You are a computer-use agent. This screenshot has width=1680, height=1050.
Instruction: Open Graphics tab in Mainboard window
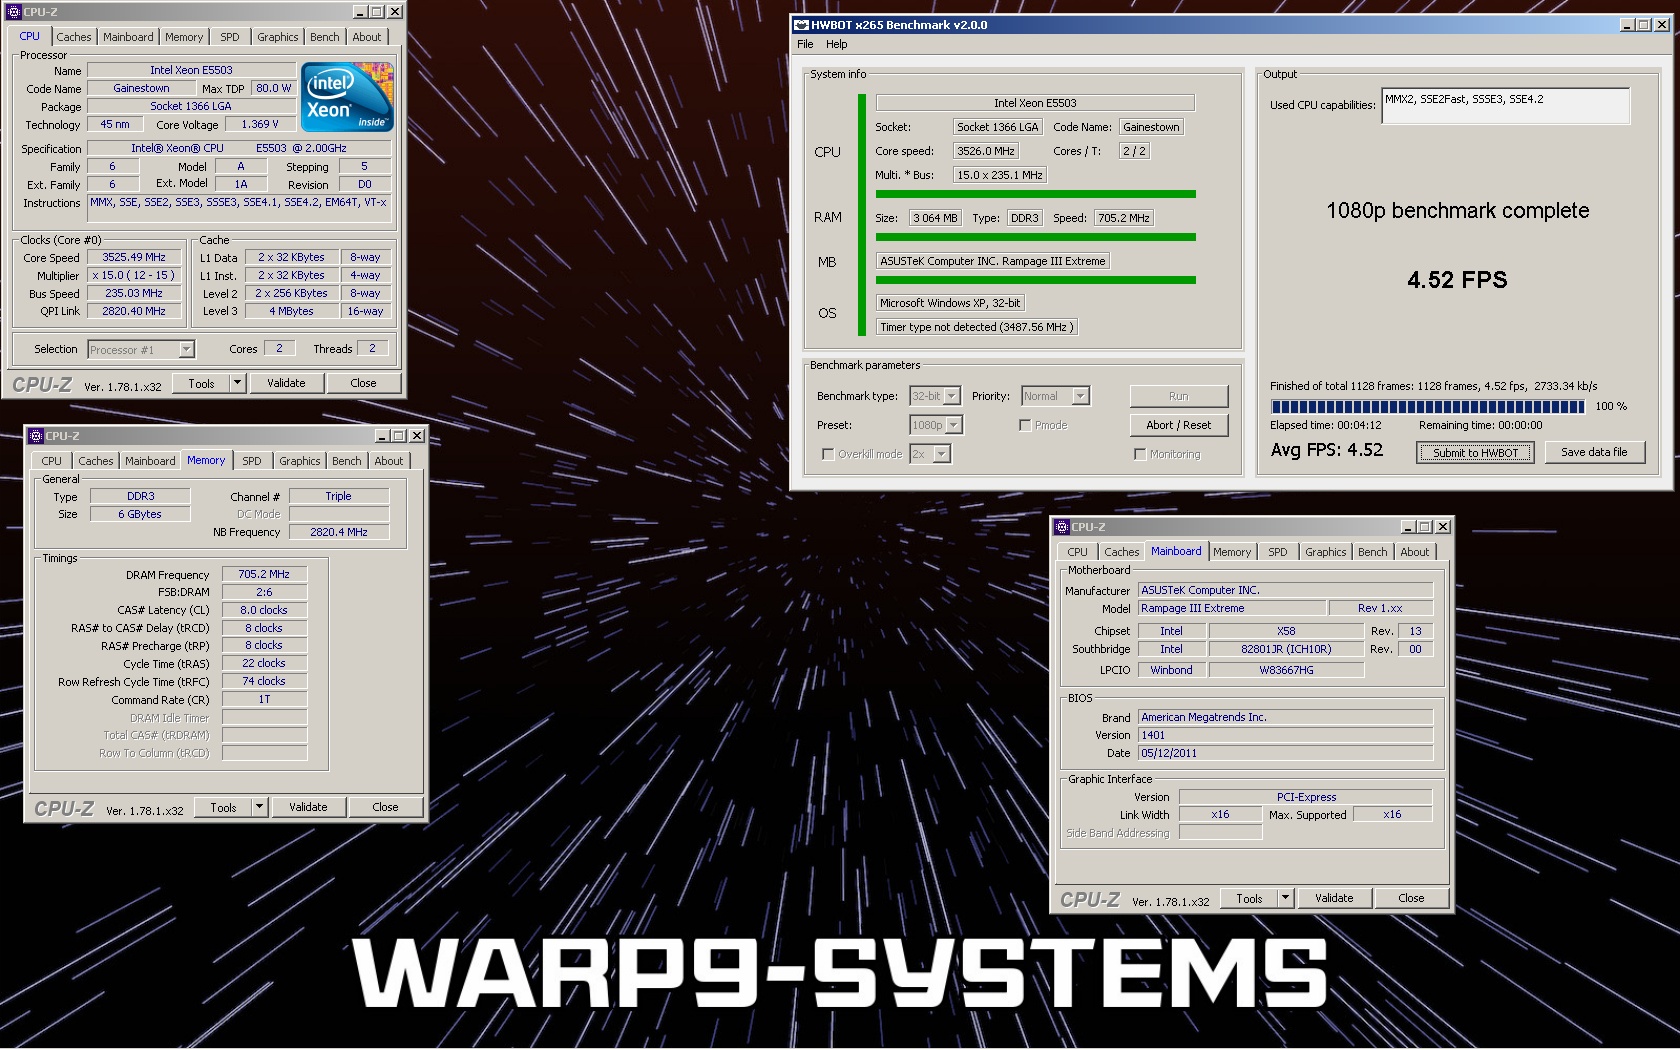point(1326,552)
